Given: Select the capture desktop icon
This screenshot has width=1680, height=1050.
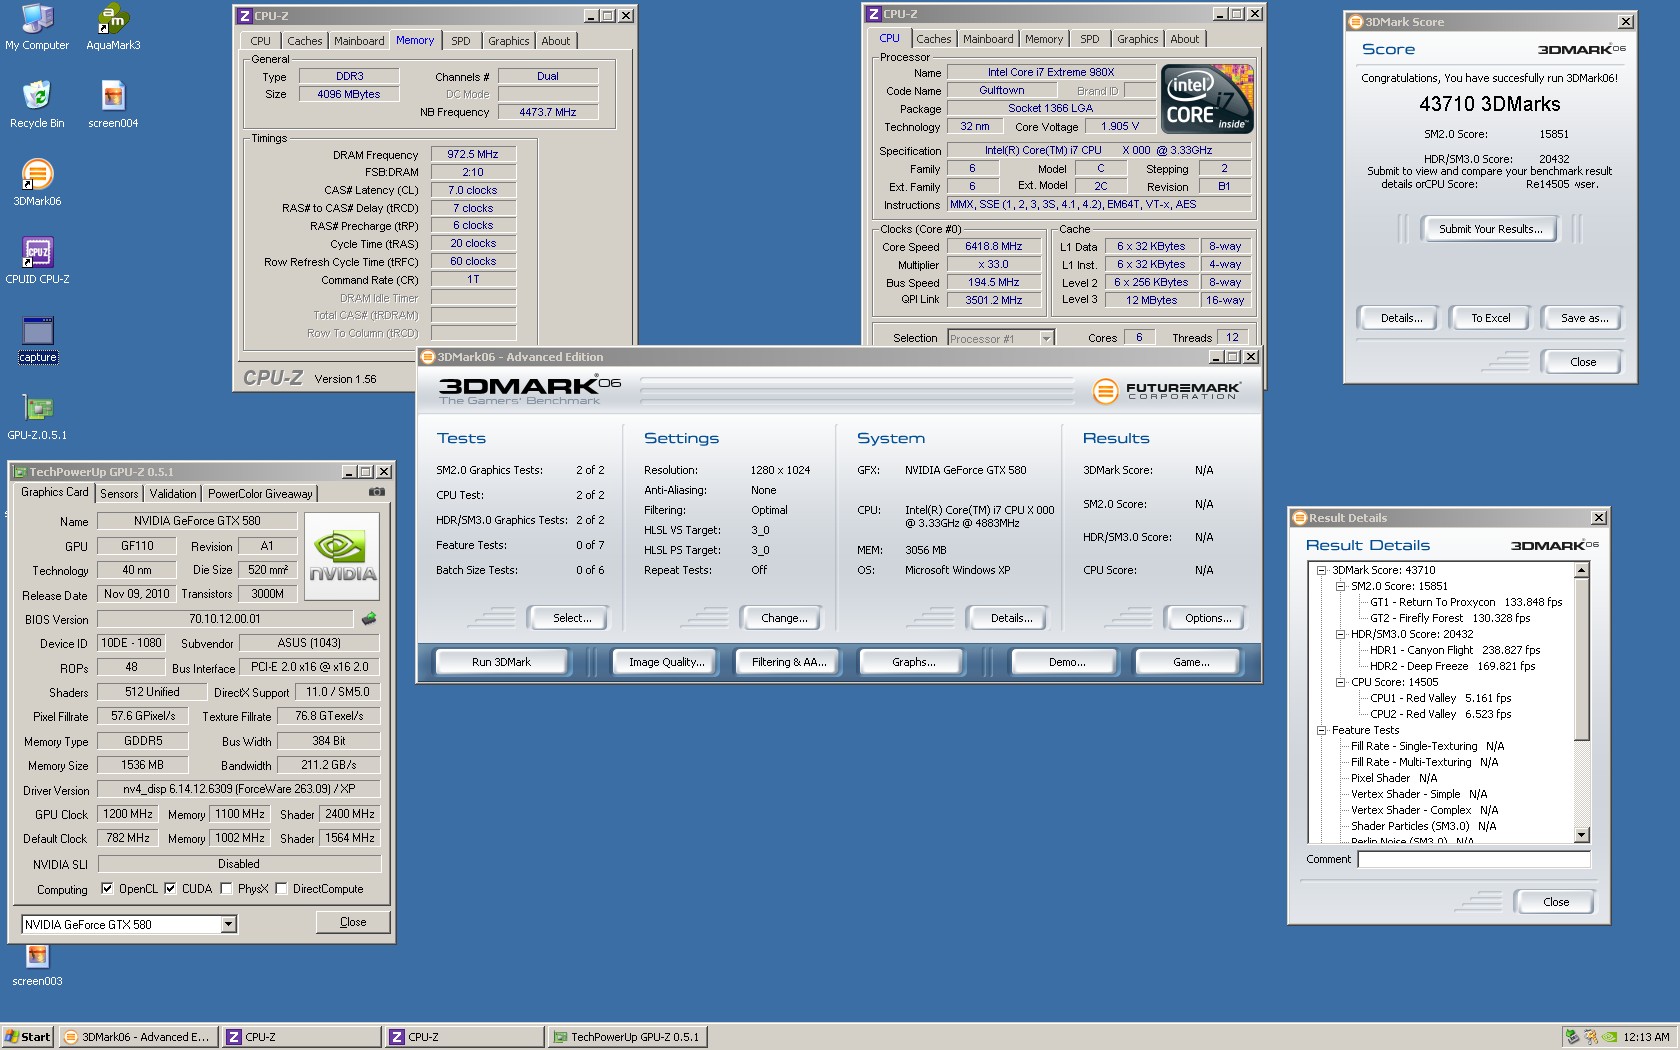Looking at the screenshot, I should [37, 340].
